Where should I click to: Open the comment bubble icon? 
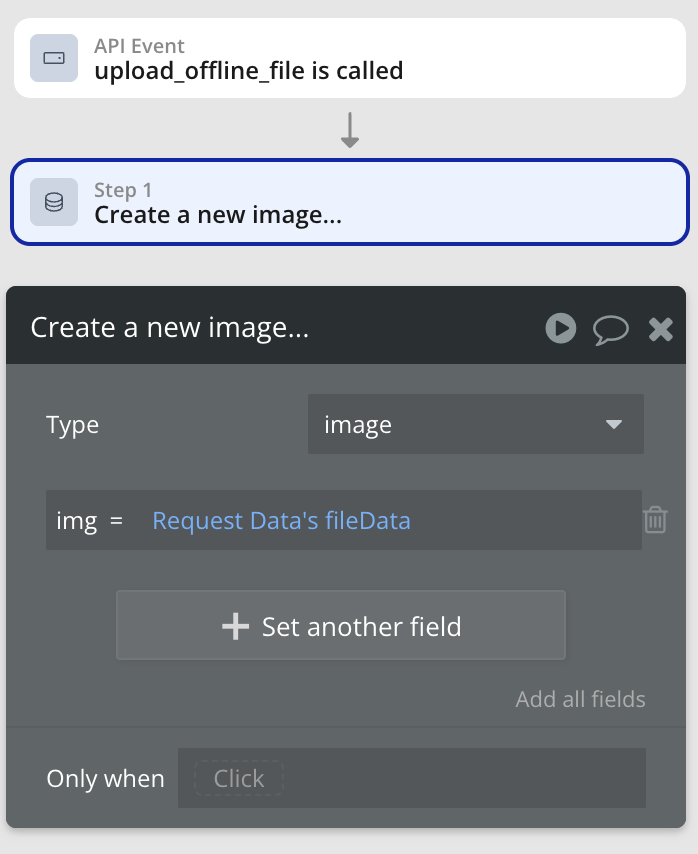point(611,329)
